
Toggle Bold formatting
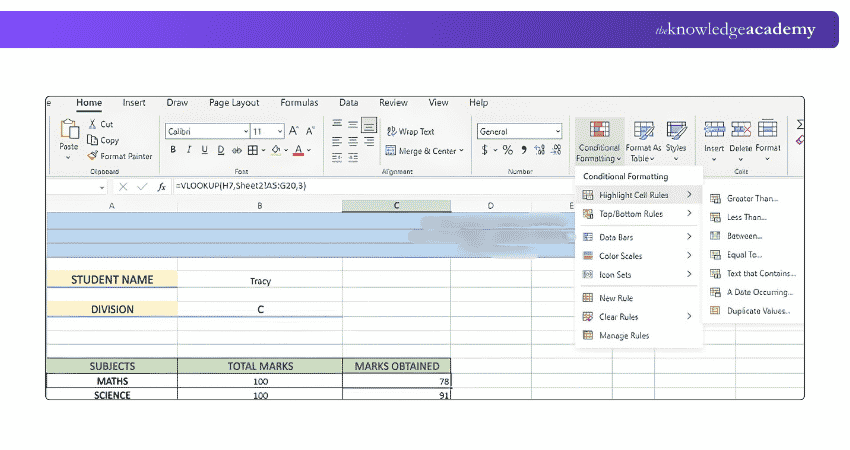pyautogui.click(x=173, y=150)
